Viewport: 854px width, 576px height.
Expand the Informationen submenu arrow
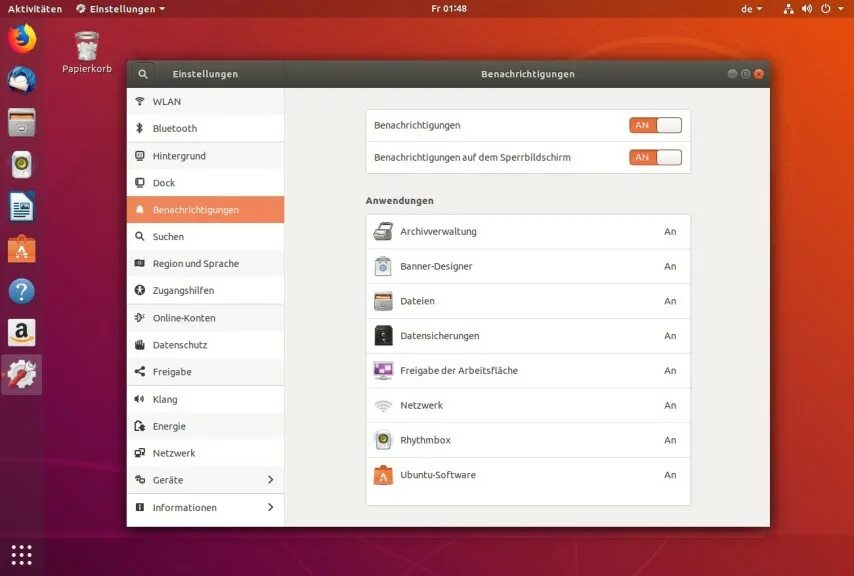271,507
